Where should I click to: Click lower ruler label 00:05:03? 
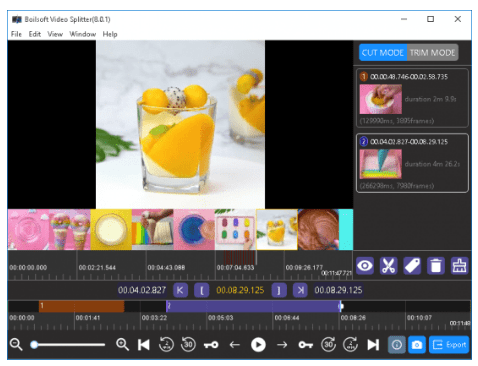coord(220,318)
